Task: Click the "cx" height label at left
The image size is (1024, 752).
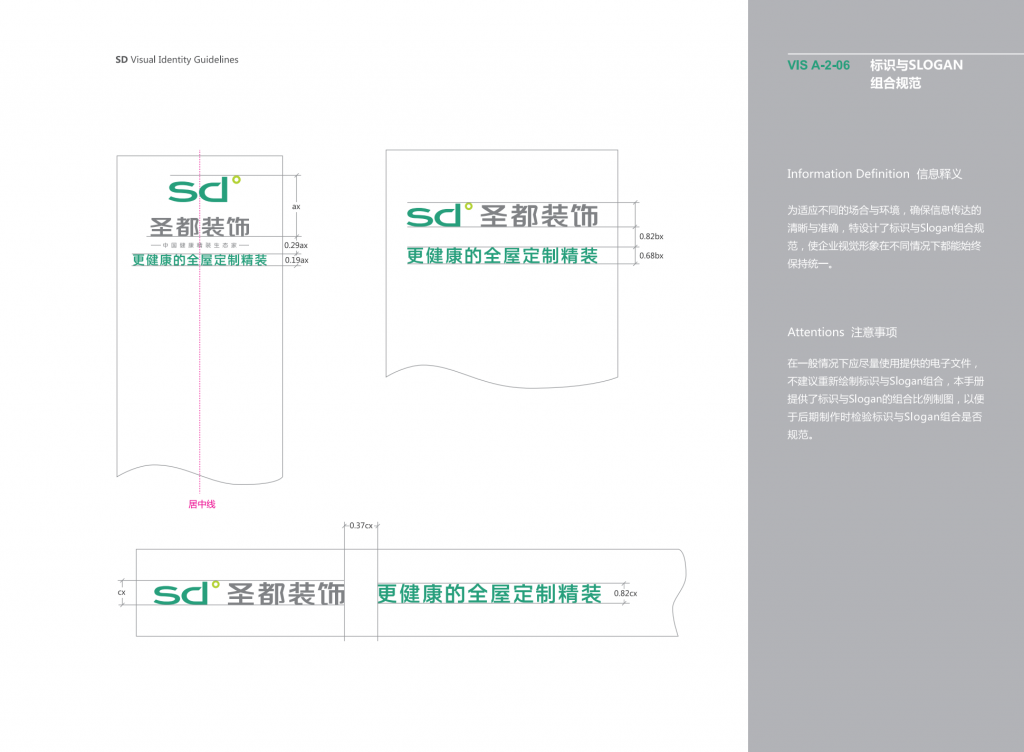Action: 121,593
